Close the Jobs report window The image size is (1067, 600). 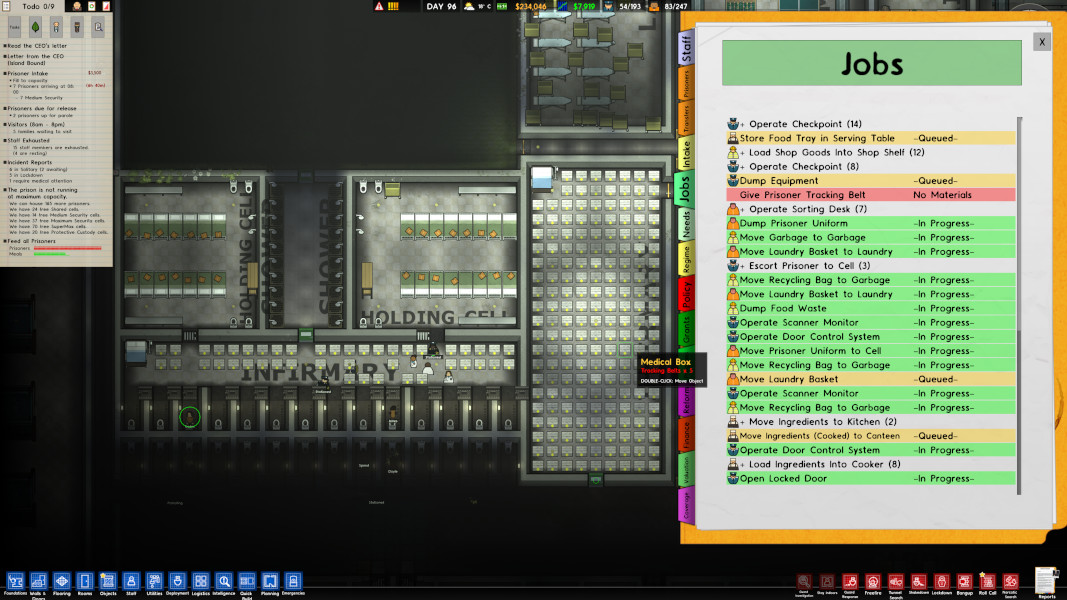1042,42
